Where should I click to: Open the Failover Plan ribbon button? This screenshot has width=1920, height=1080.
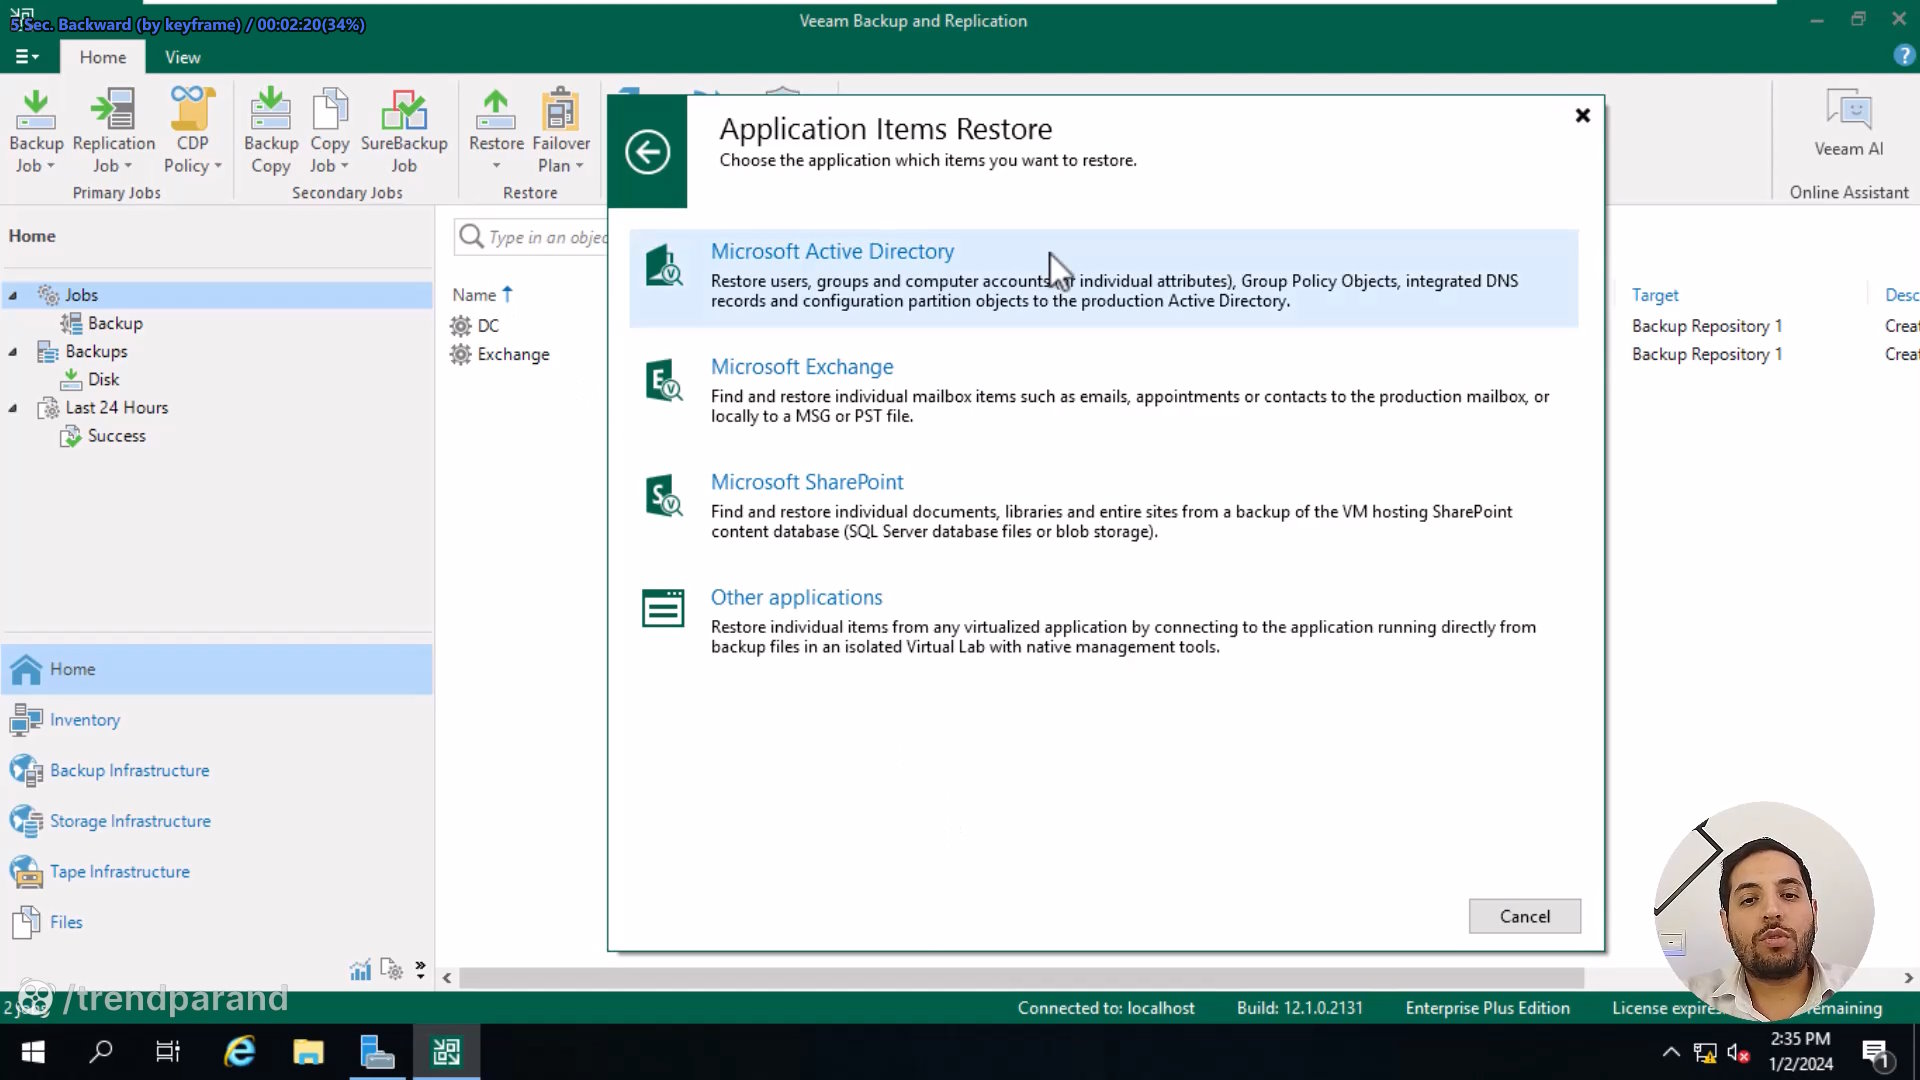(561, 131)
